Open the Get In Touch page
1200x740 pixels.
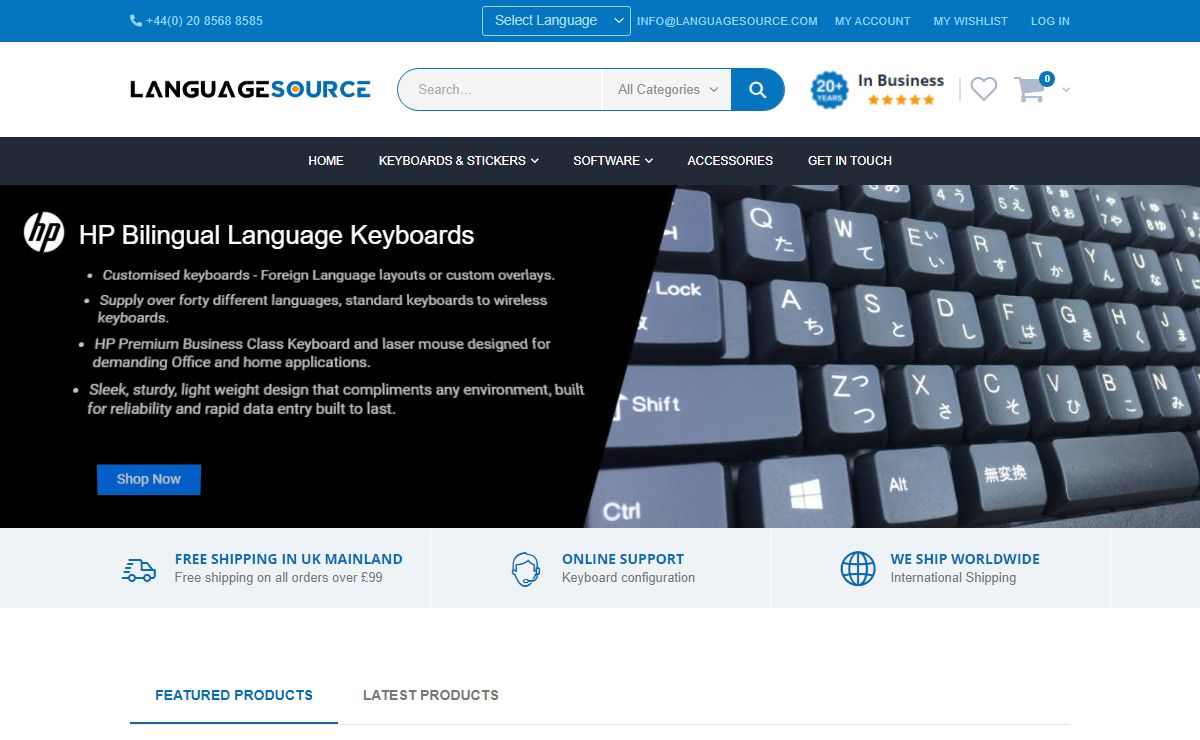[x=850, y=160]
